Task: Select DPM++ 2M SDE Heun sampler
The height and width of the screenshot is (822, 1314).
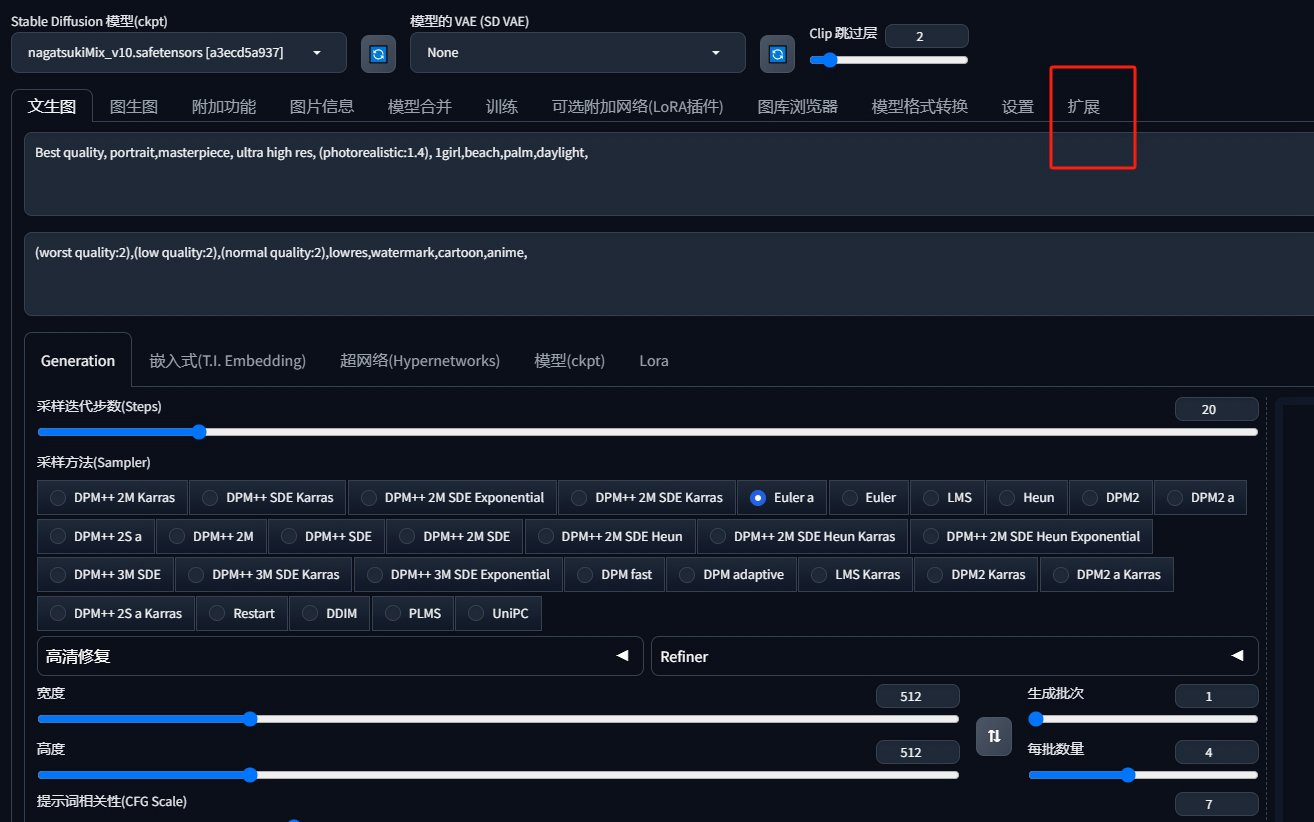Action: (609, 536)
